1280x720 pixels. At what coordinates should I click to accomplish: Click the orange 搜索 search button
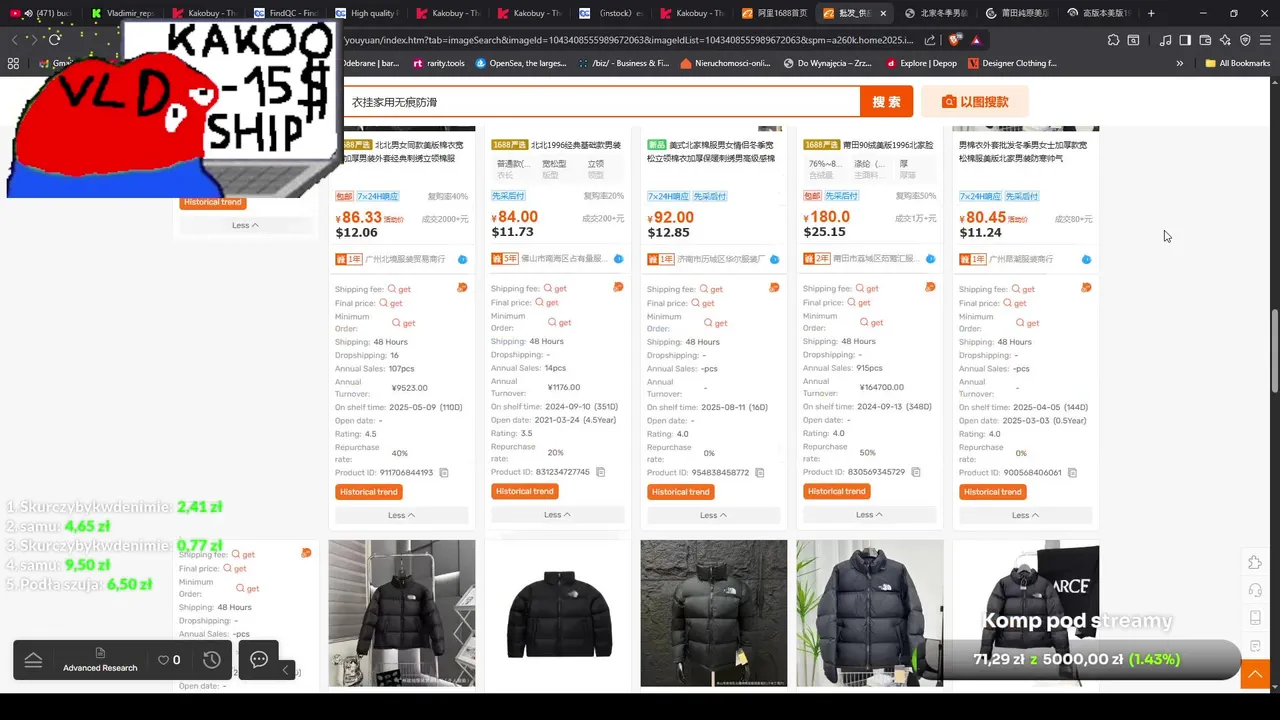point(886,102)
